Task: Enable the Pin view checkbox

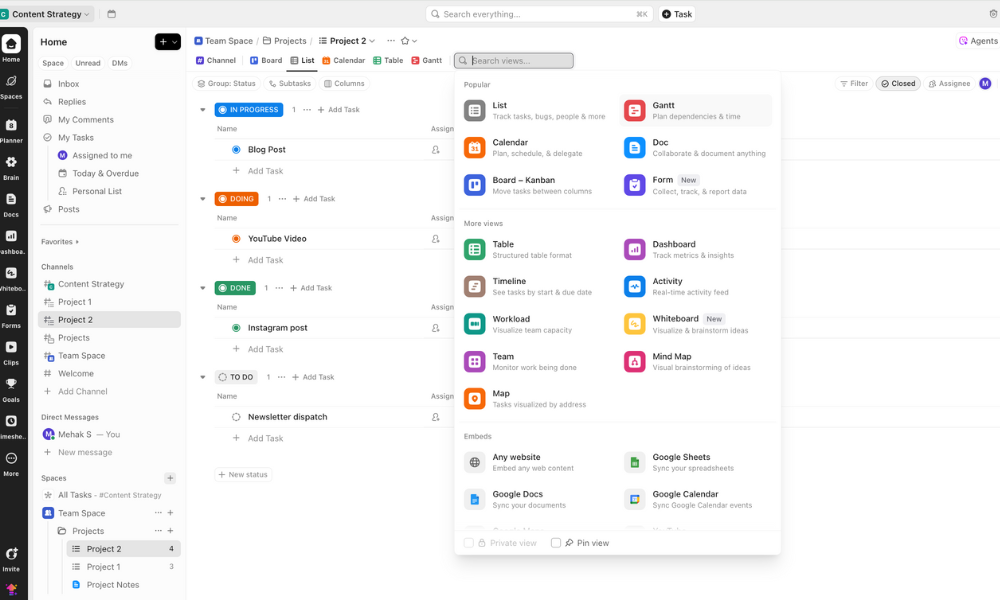Action: coord(556,543)
